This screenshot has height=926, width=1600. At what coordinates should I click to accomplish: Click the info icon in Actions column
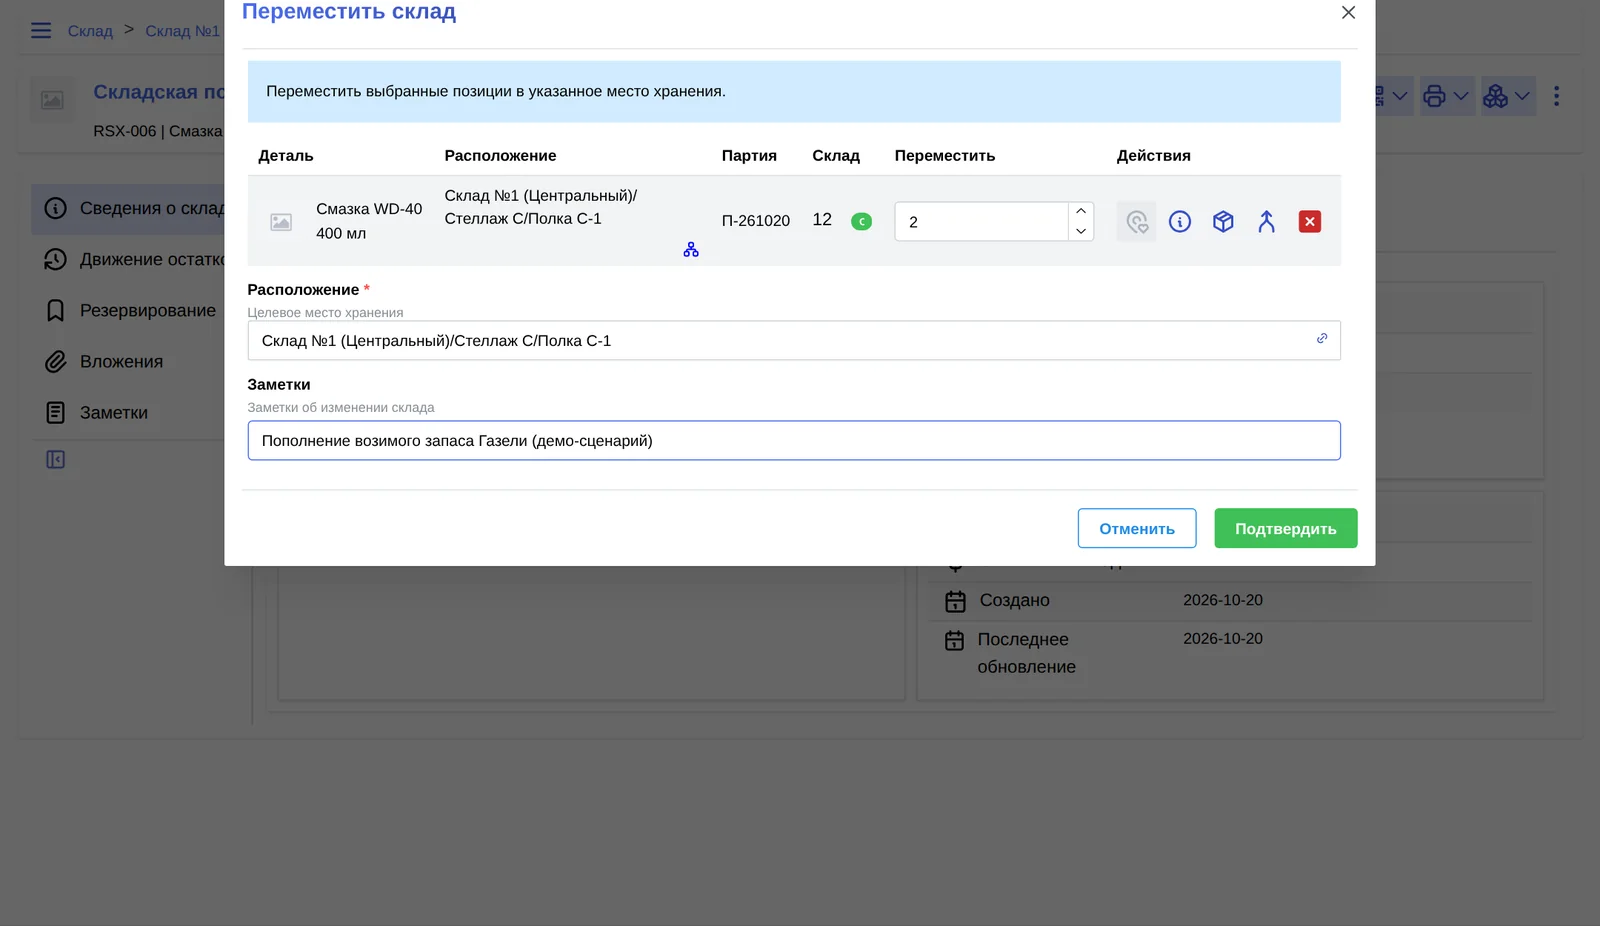click(x=1180, y=222)
